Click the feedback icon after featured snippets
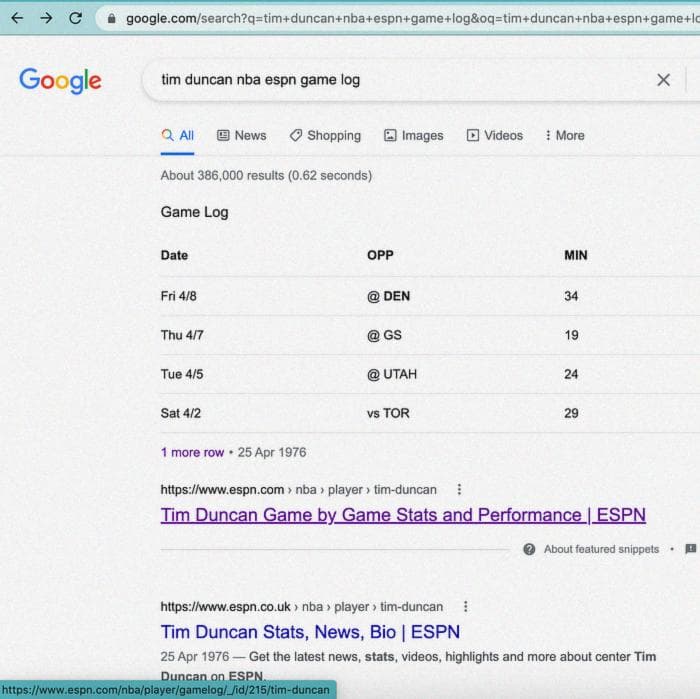Screen dimensions: 700x699 [690, 549]
